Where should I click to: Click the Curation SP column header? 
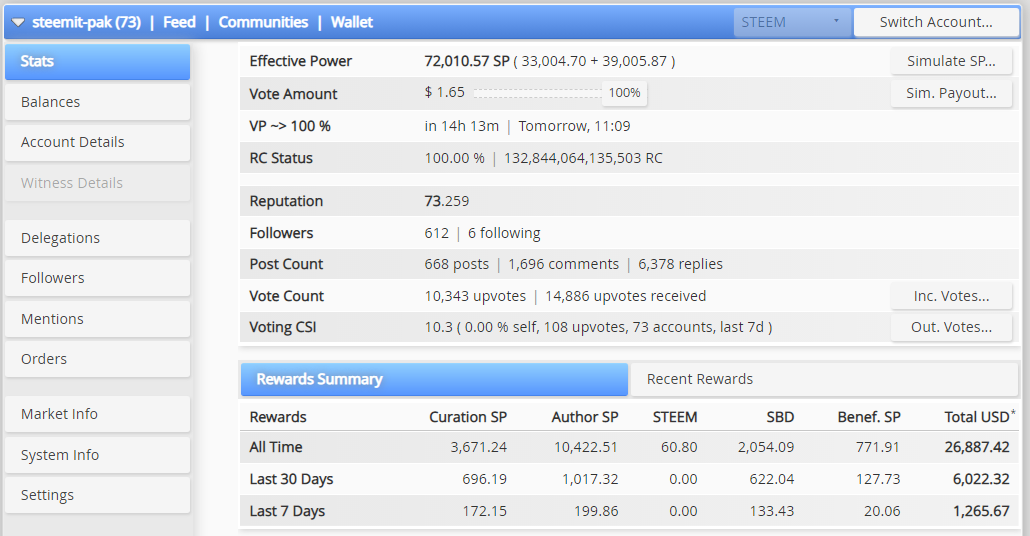468,417
